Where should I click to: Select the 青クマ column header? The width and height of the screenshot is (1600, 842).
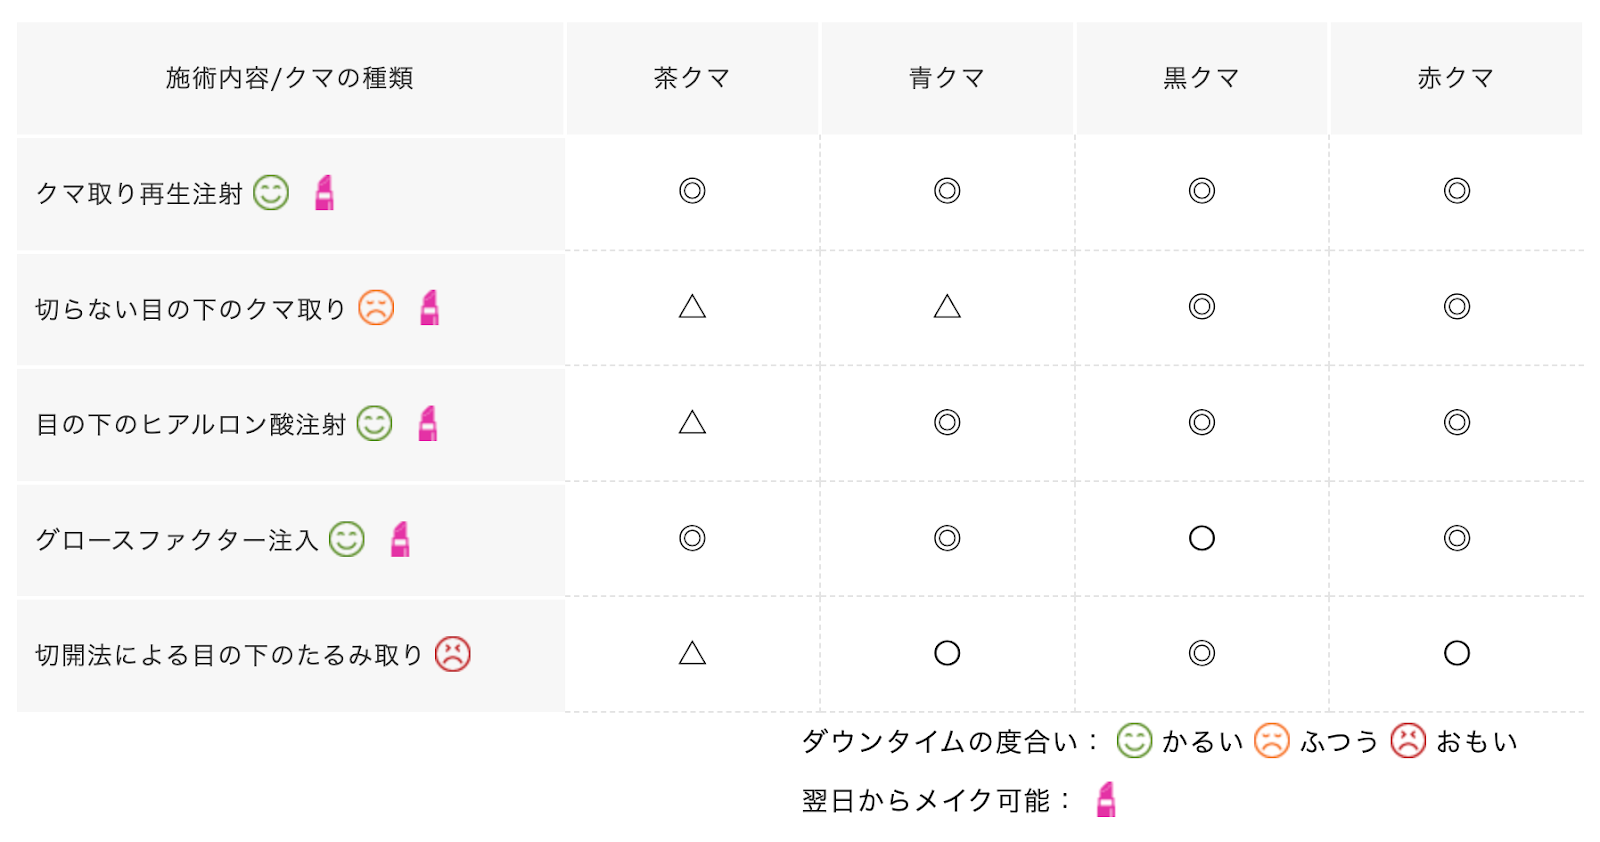[x=947, y=78]
